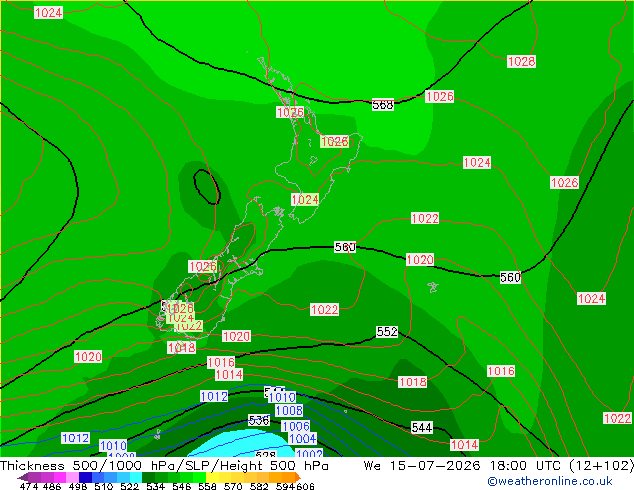Click the 1024 label over lower North Island

305,199
